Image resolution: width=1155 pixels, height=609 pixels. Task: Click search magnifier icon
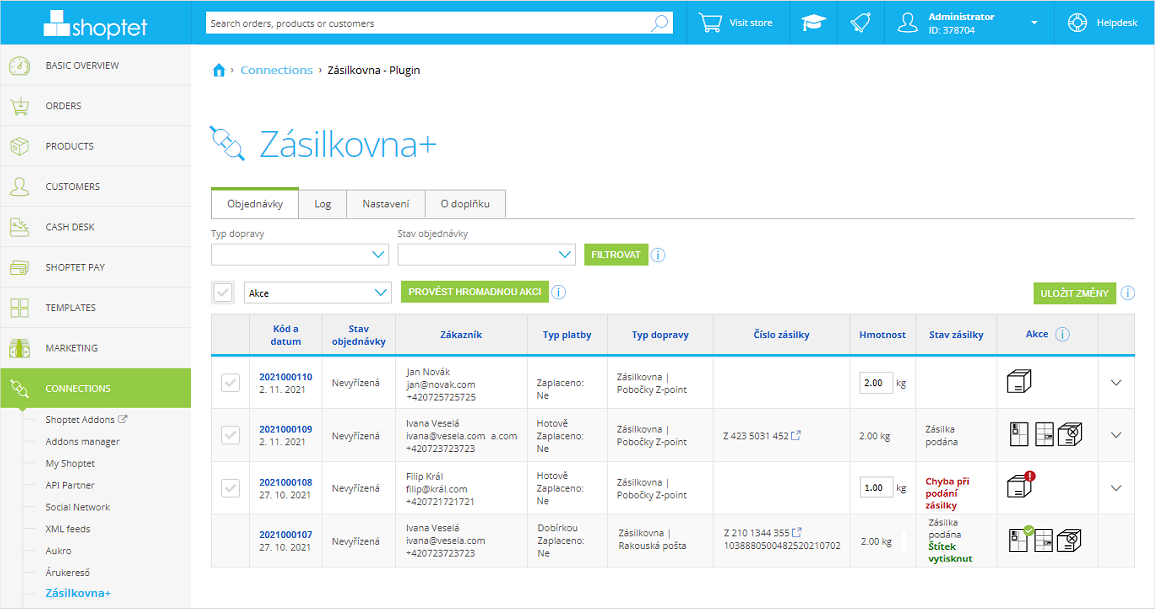659,23
